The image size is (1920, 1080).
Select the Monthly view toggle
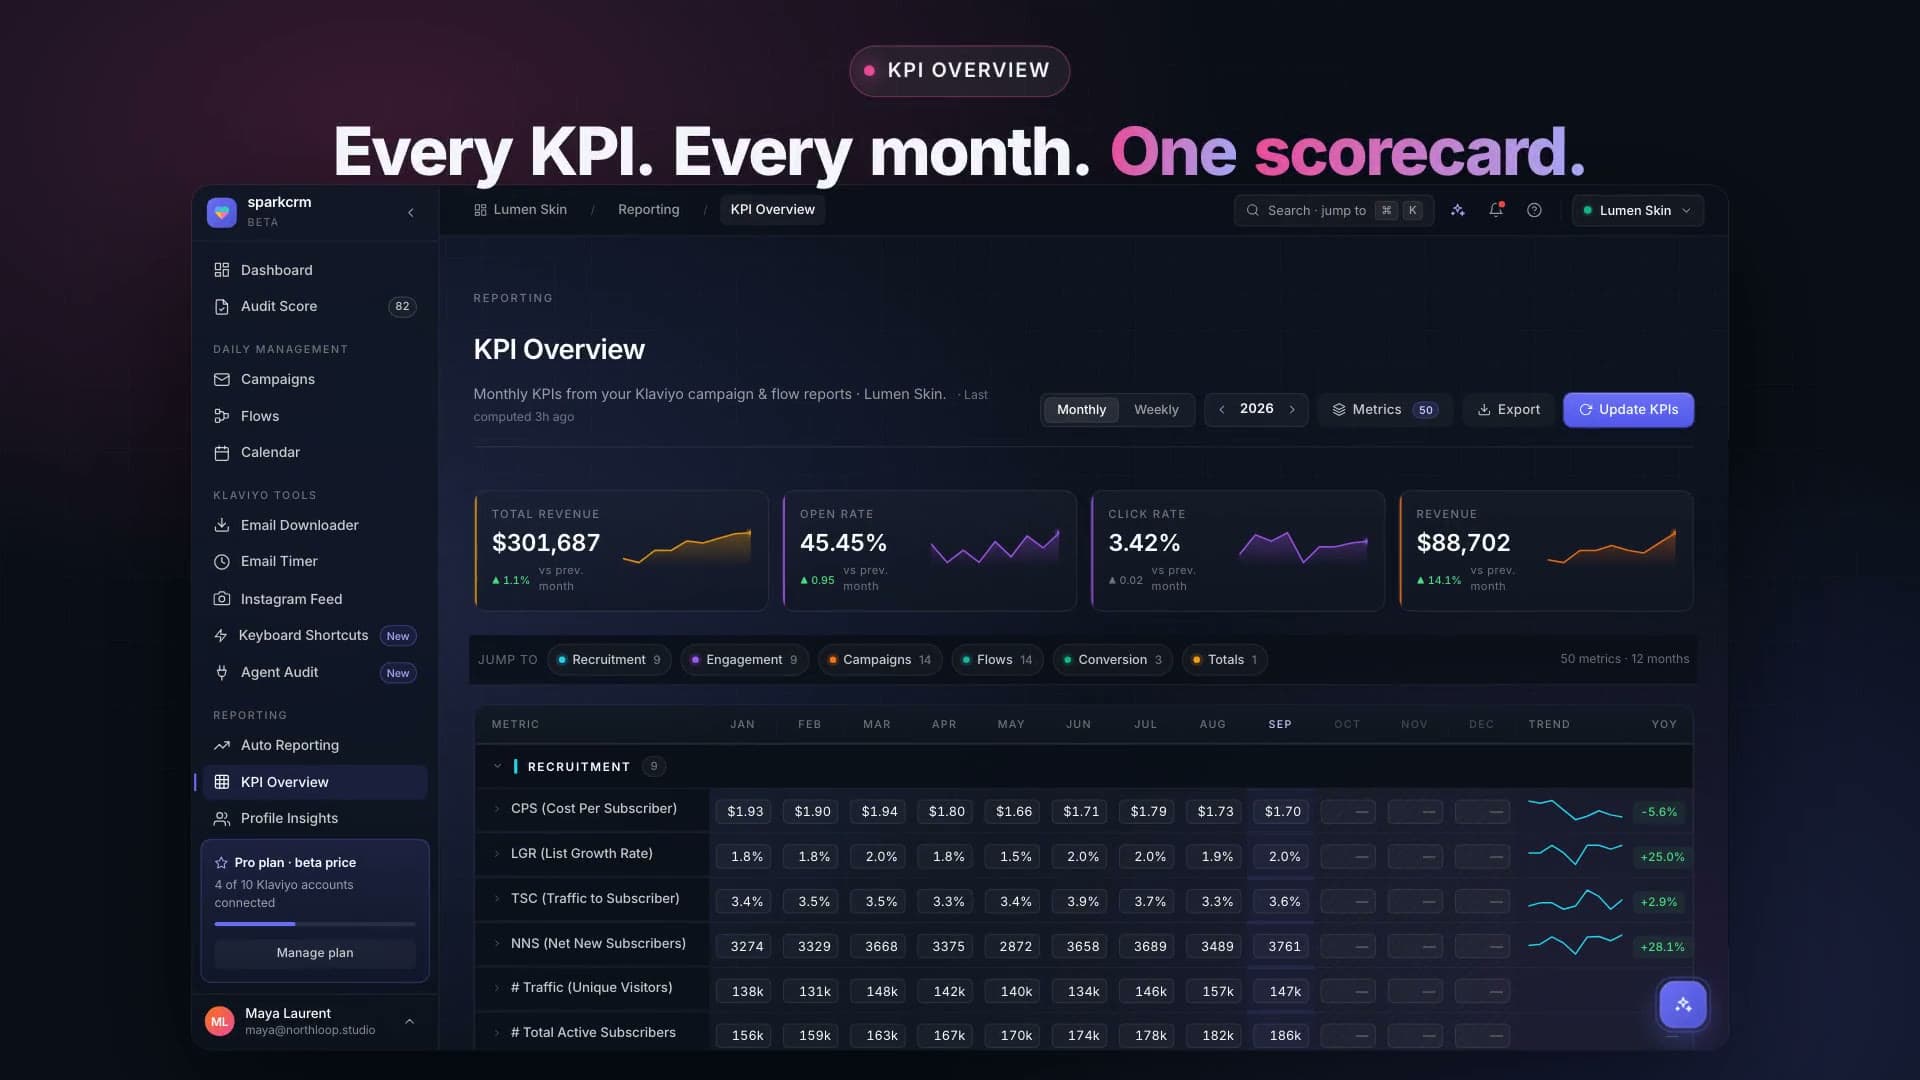click(1081, 410)
